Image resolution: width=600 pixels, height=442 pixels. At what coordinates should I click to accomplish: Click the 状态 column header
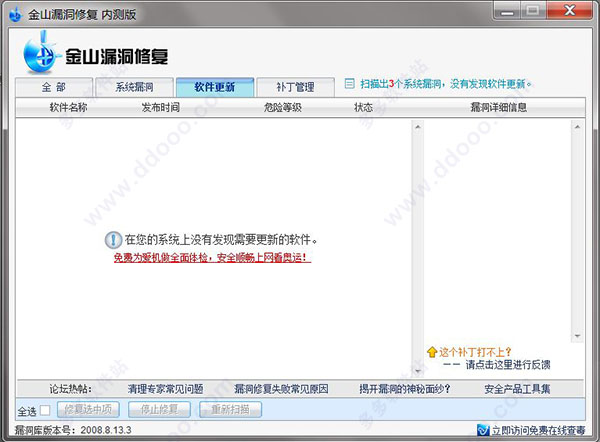[x=363, y=107]
